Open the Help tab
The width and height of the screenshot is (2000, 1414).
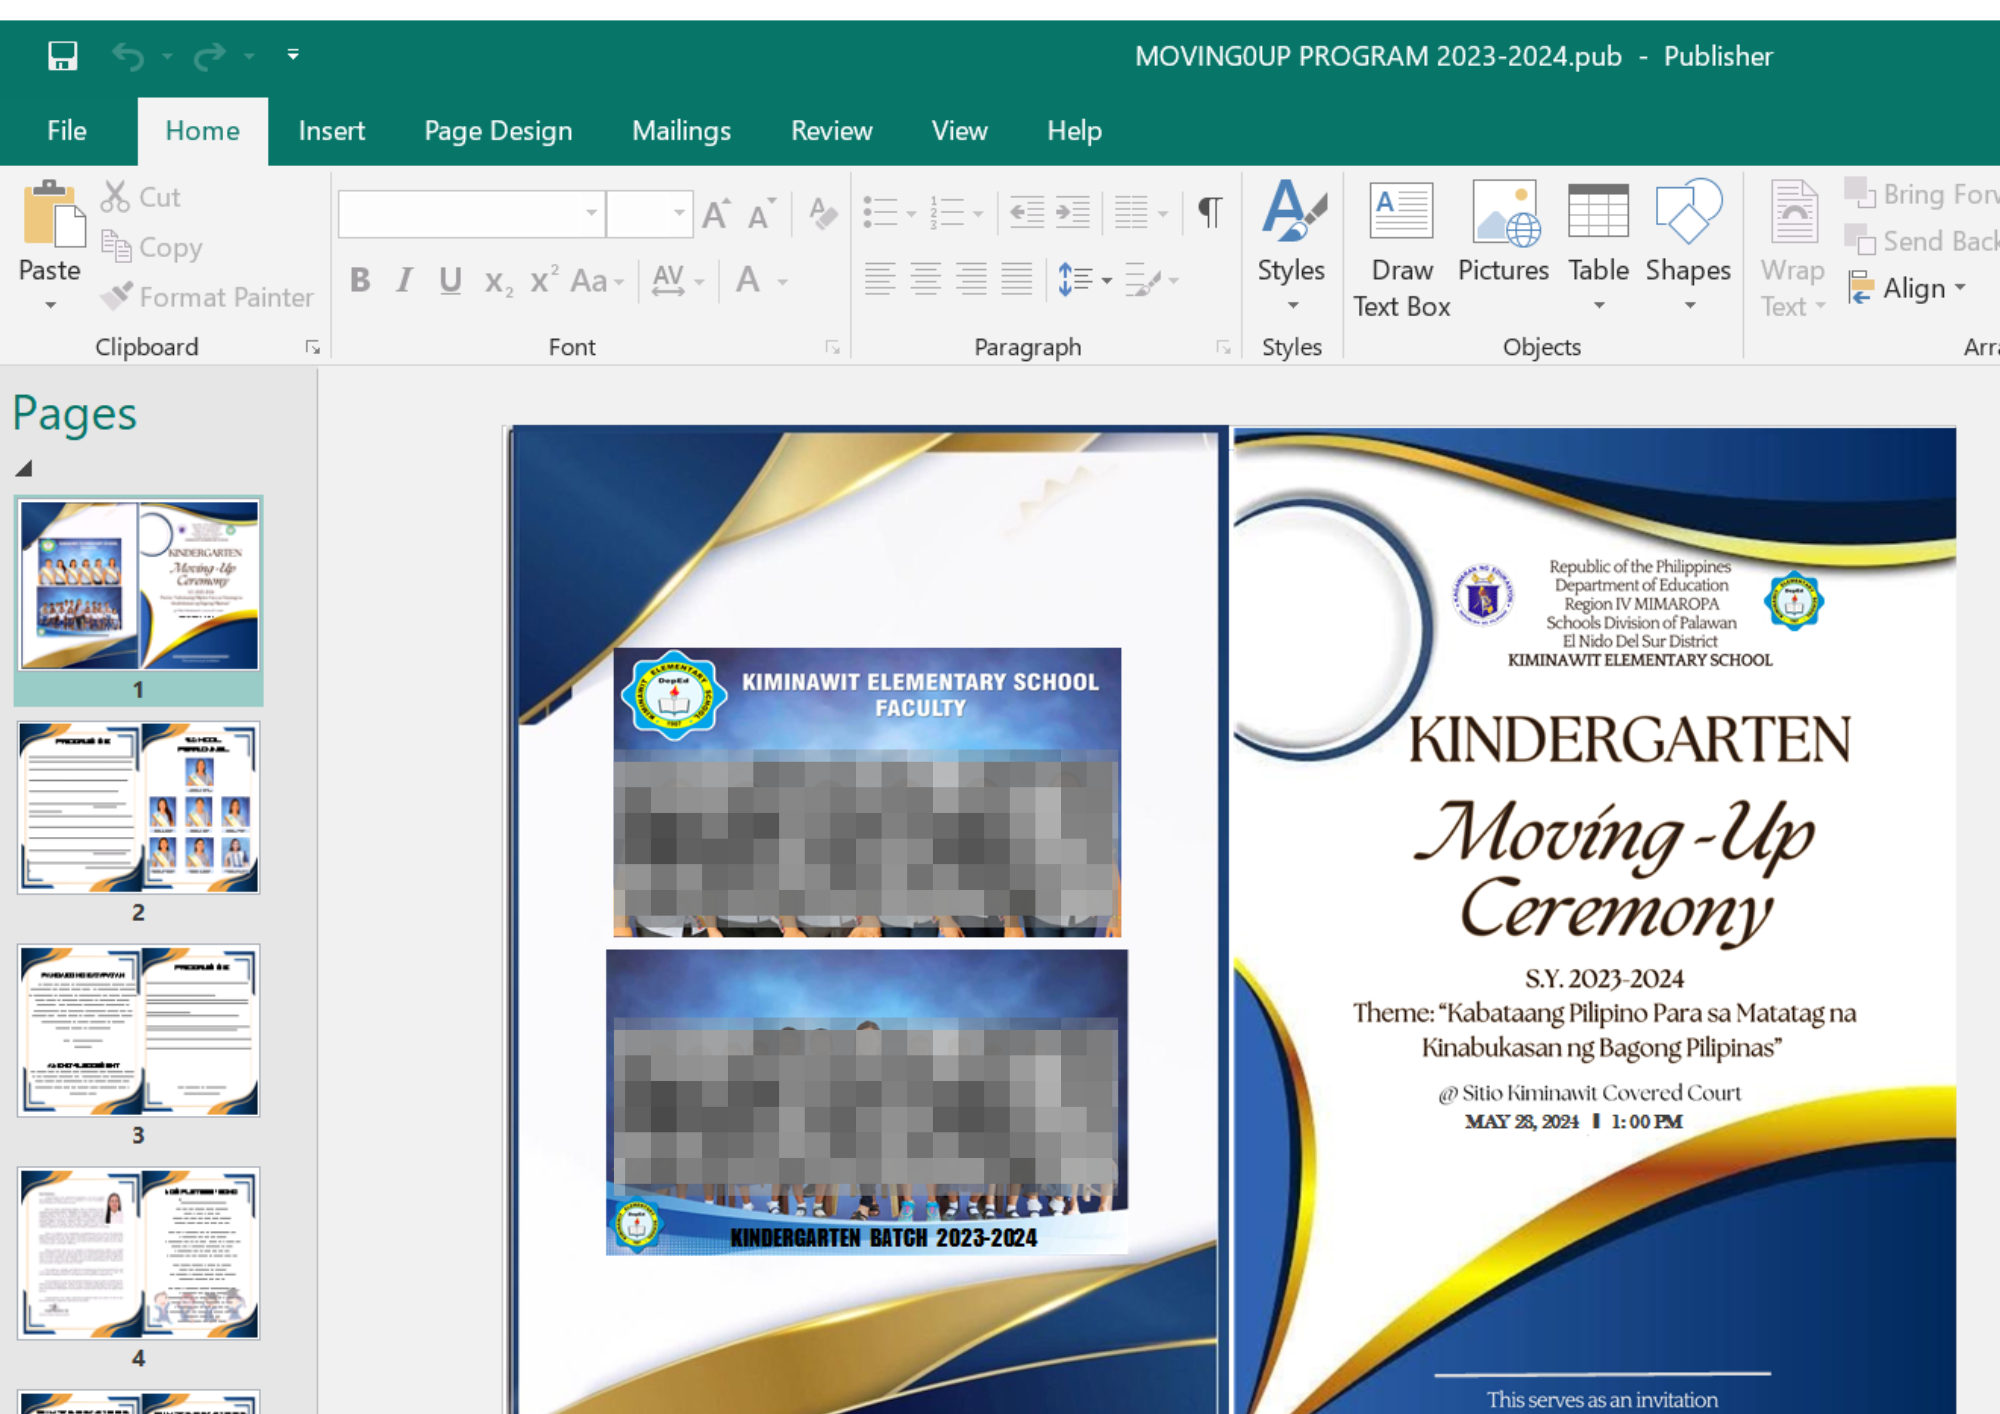(1074, 131)
